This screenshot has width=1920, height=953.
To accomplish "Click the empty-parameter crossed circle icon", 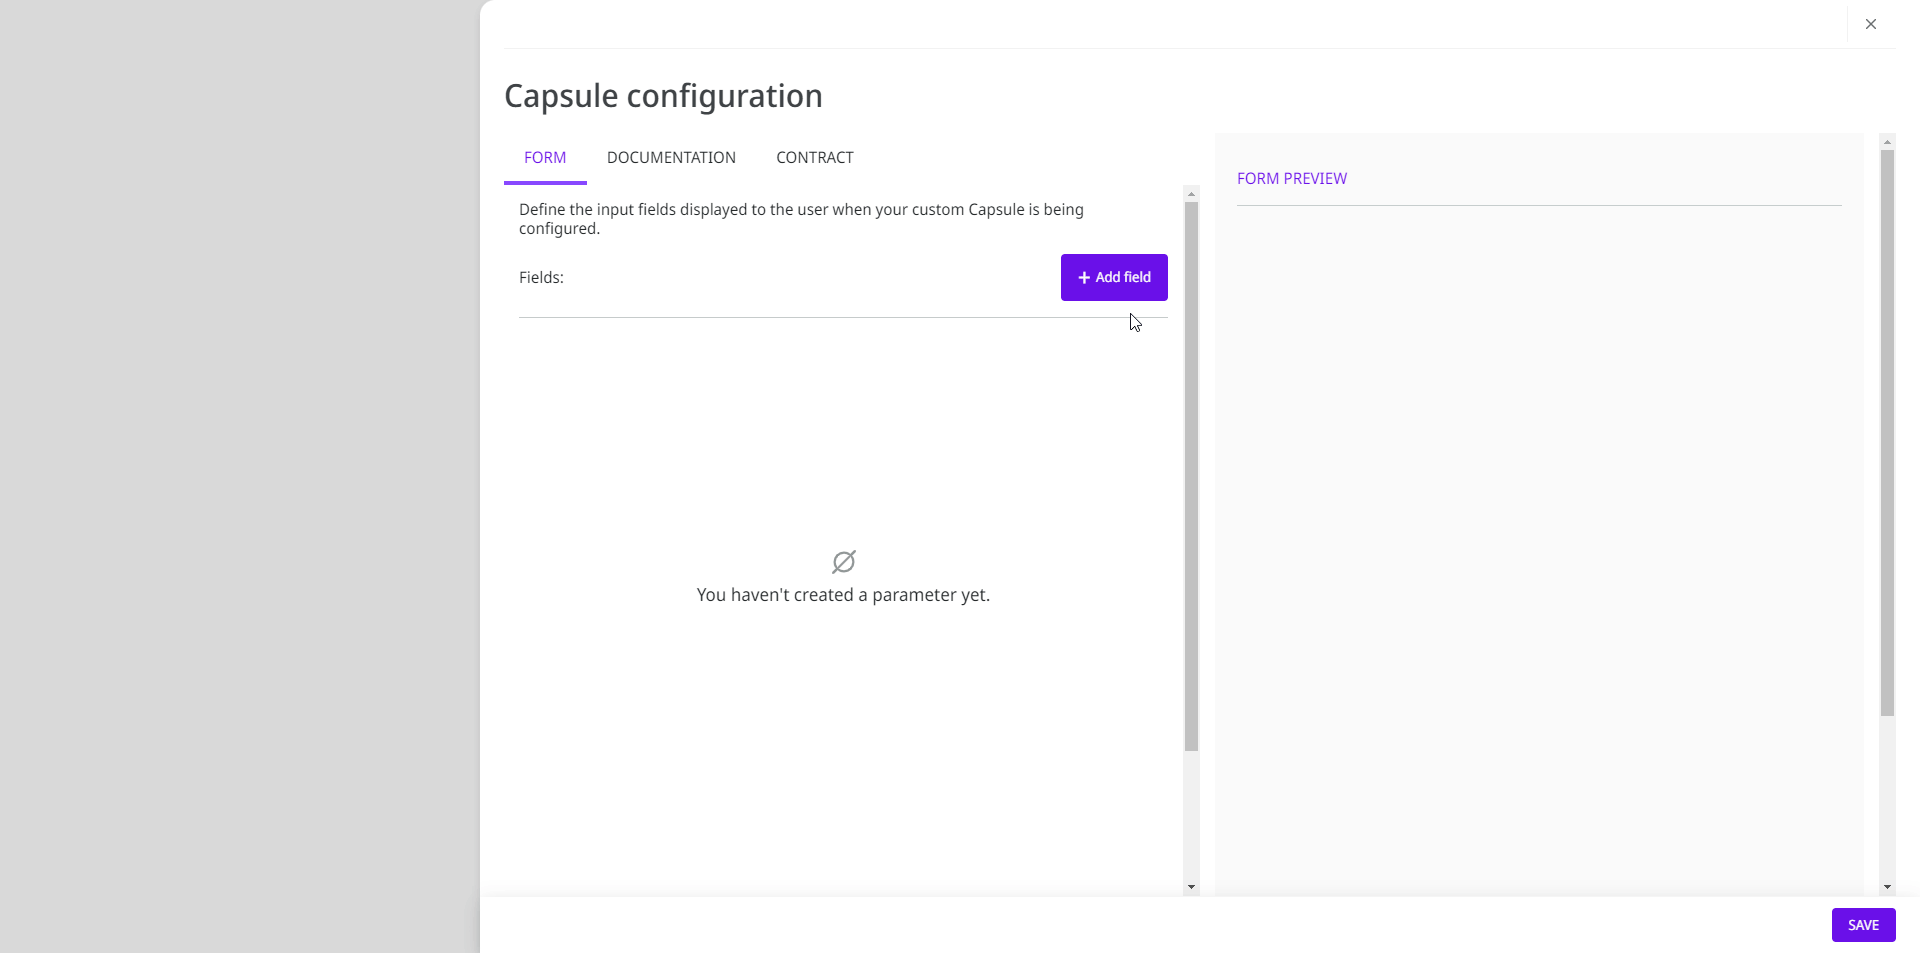I will point(843,562).
